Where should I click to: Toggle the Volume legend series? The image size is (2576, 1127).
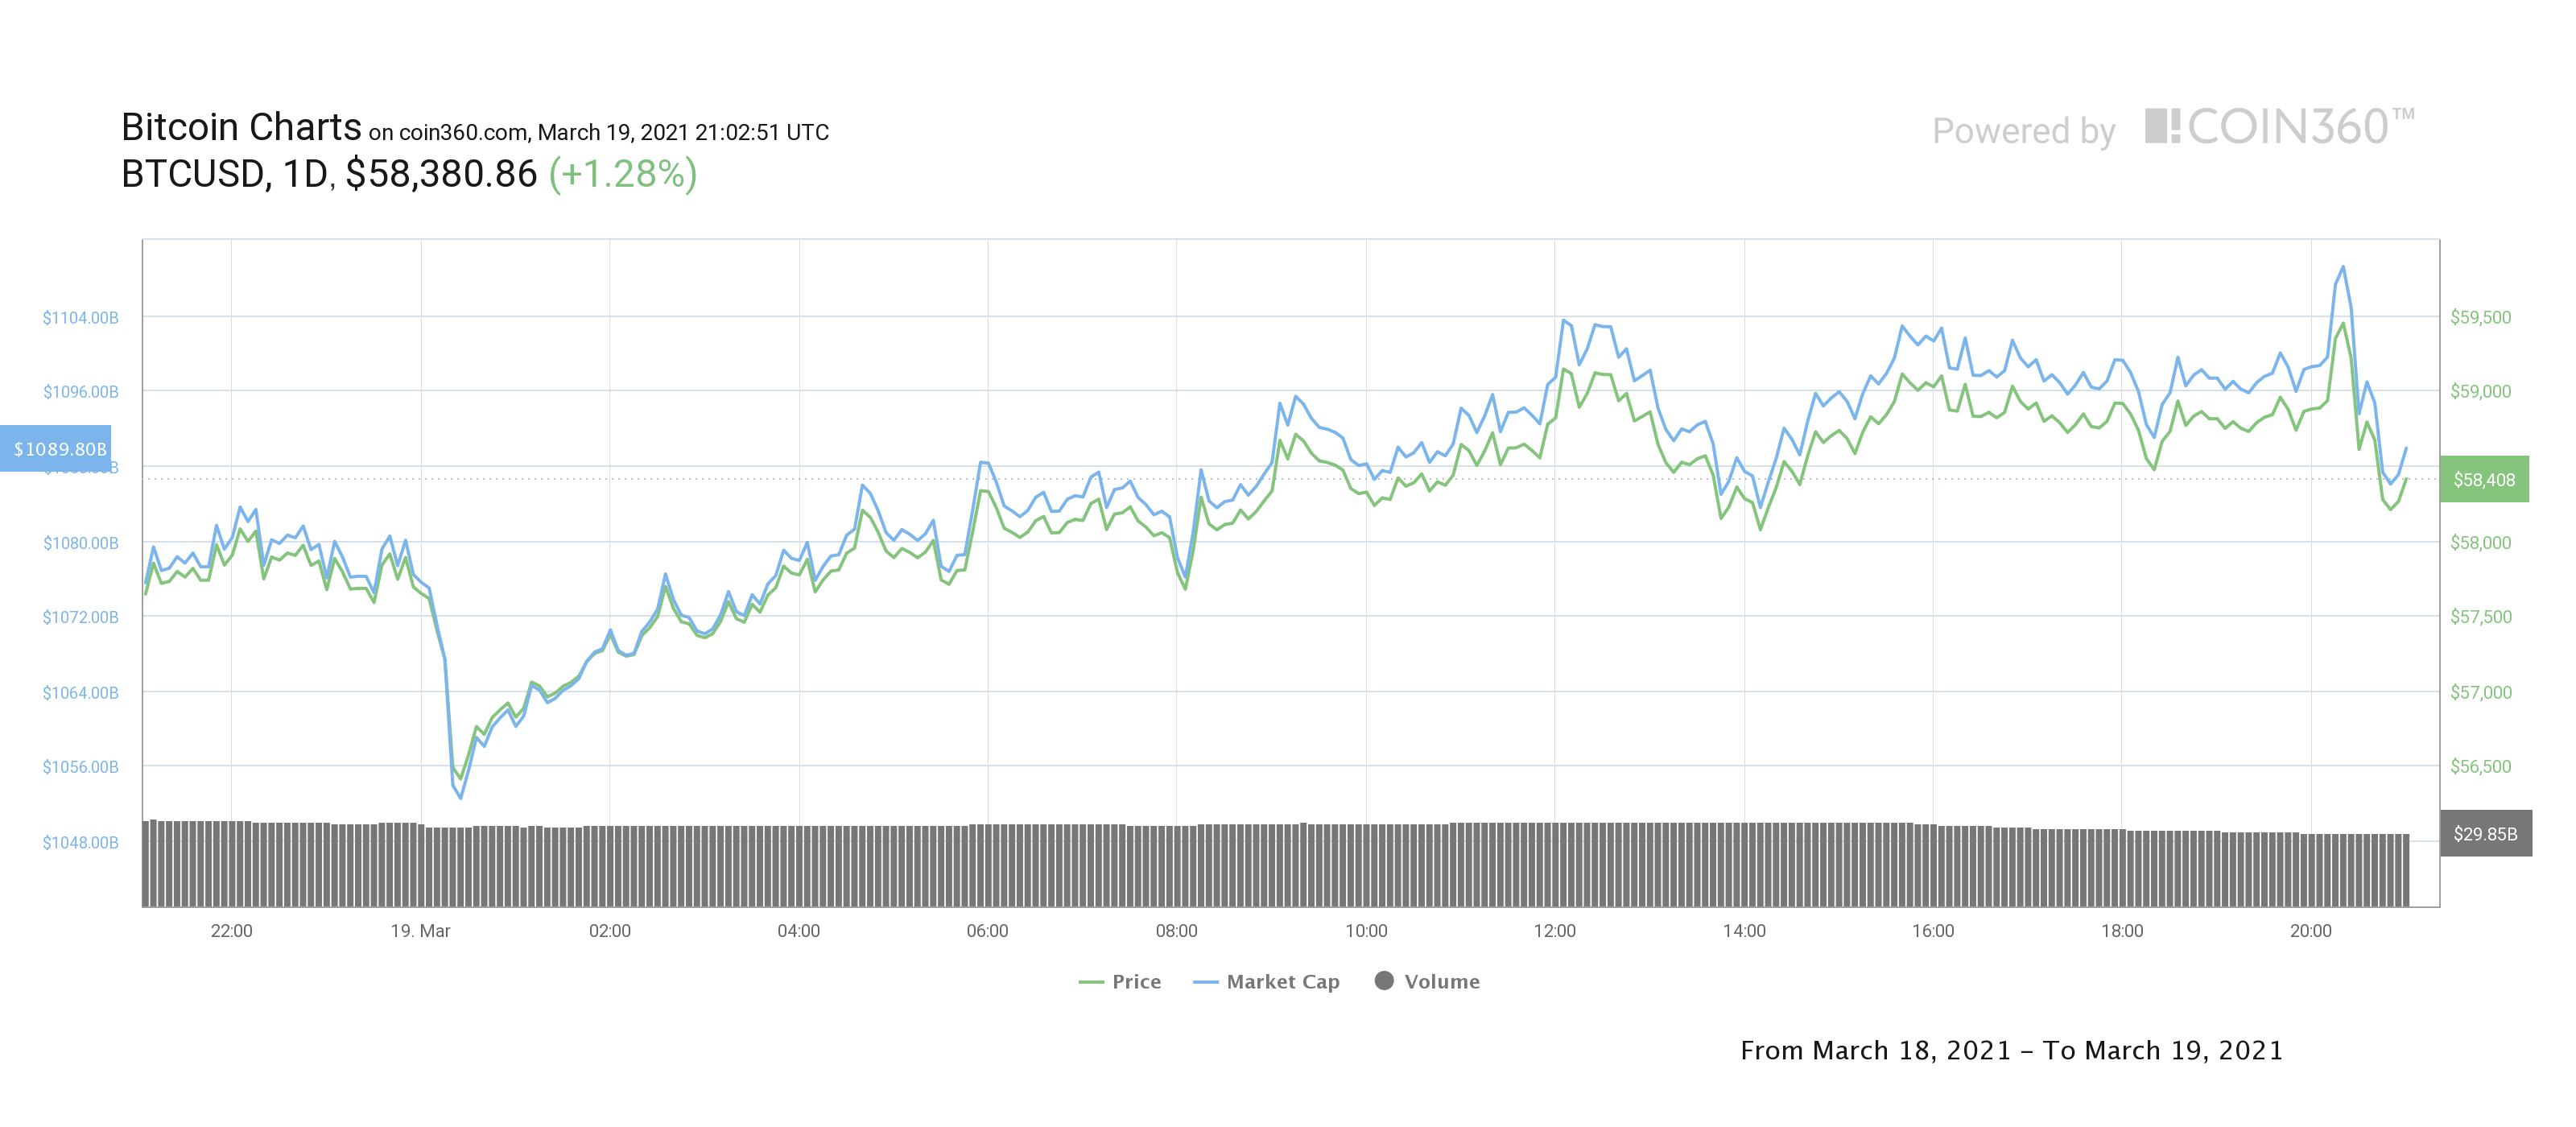coord(1427,981)
